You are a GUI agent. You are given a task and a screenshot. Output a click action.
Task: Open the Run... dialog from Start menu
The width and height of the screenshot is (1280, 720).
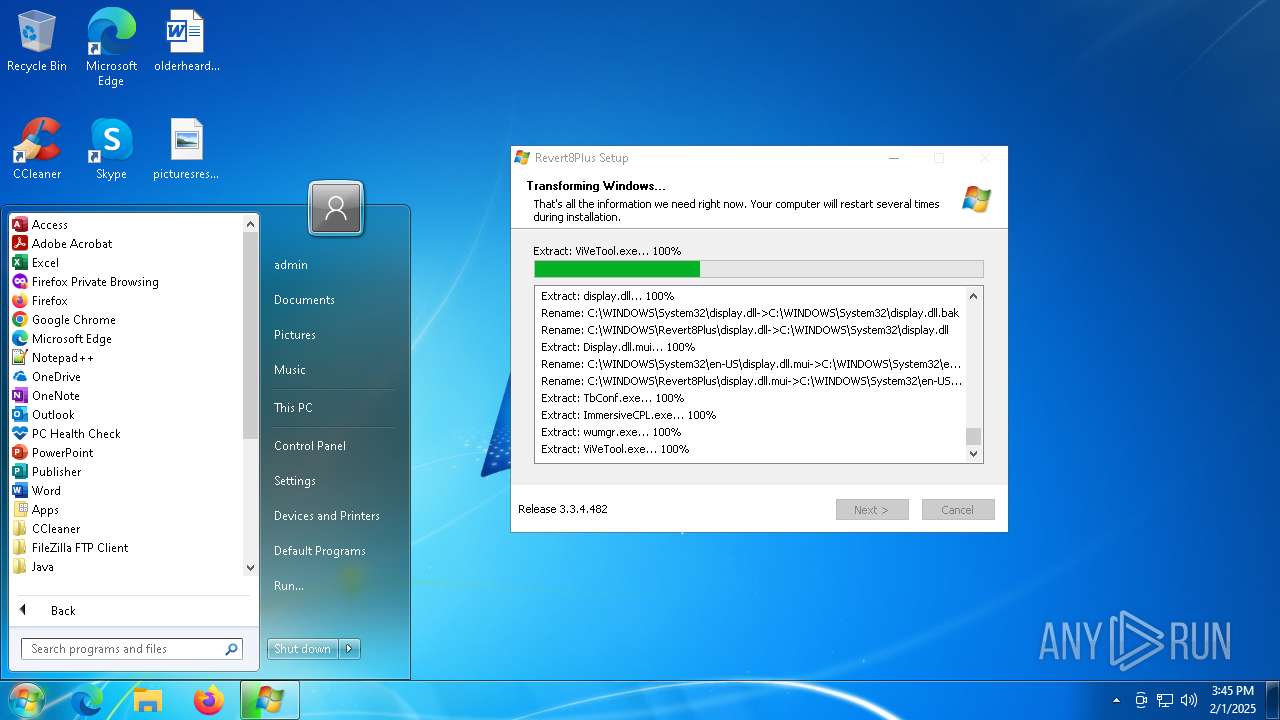click(289, 586)
